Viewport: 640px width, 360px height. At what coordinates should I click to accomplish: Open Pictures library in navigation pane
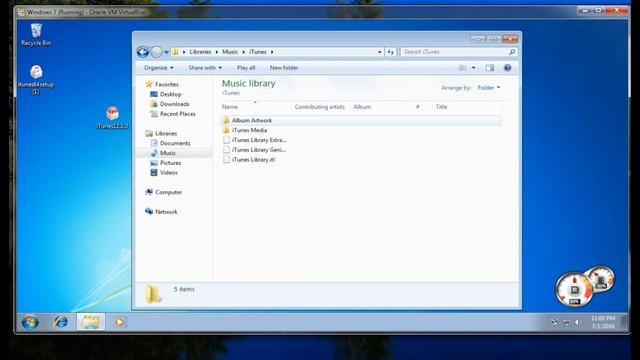point(170,163)
